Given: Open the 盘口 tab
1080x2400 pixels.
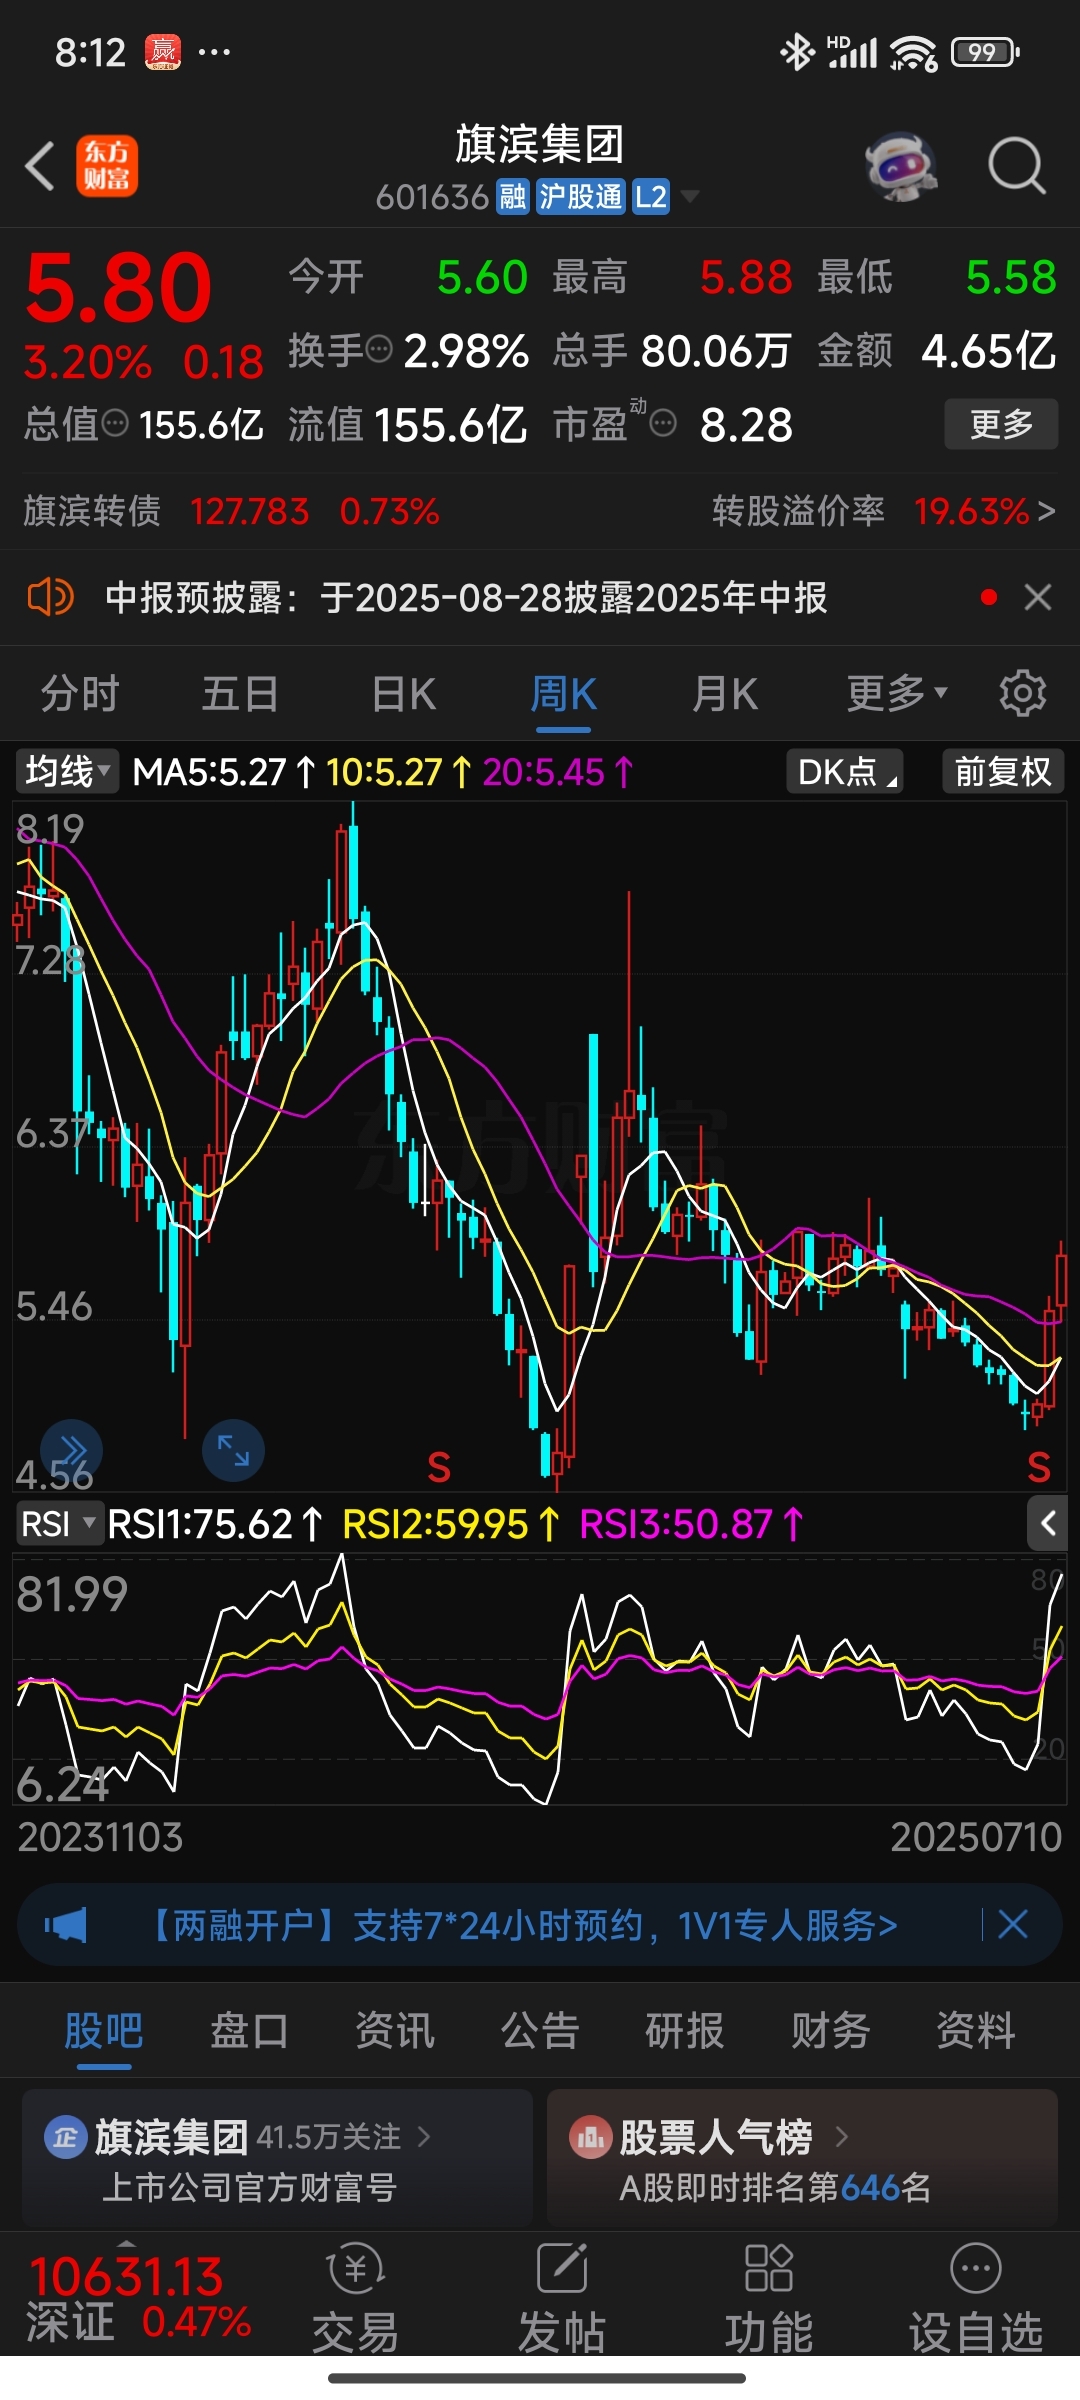Looking at the screenshot, I should pos(249,2031).
